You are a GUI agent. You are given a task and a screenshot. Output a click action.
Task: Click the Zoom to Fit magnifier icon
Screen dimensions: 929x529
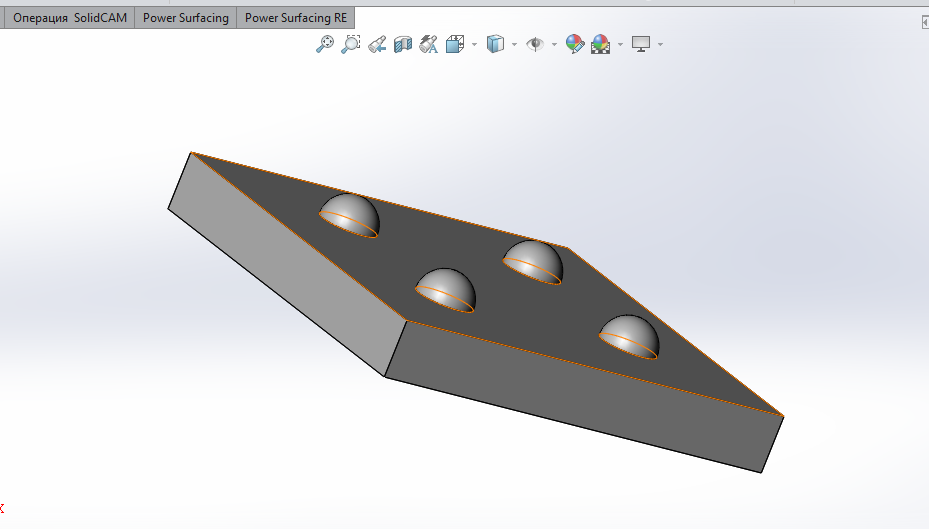[x=325, y=44]
